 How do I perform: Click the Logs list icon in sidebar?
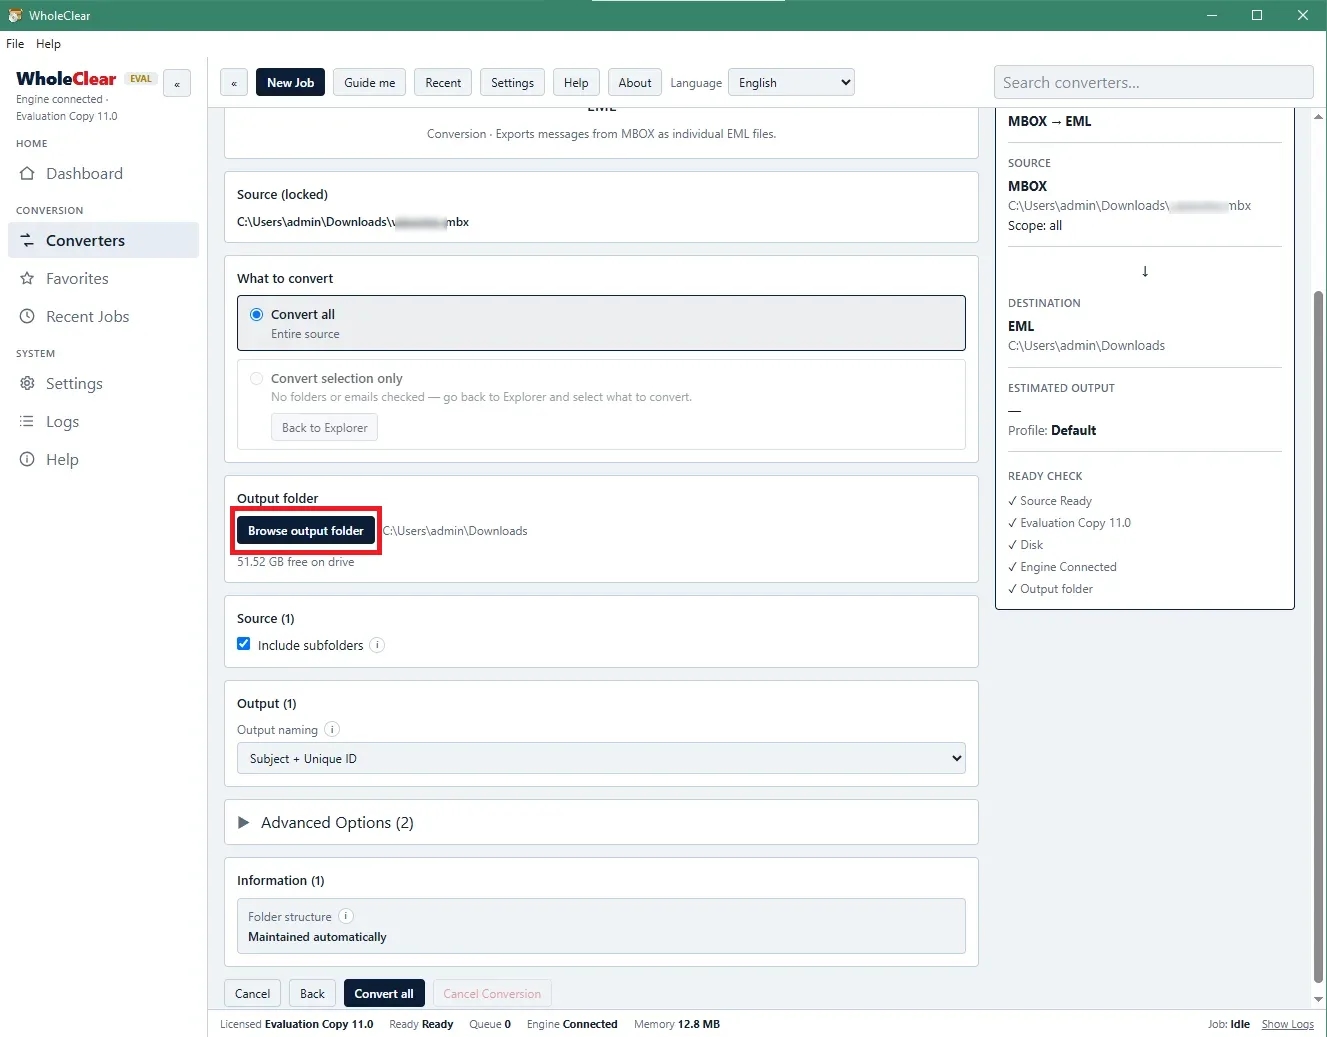click(27, 422)
